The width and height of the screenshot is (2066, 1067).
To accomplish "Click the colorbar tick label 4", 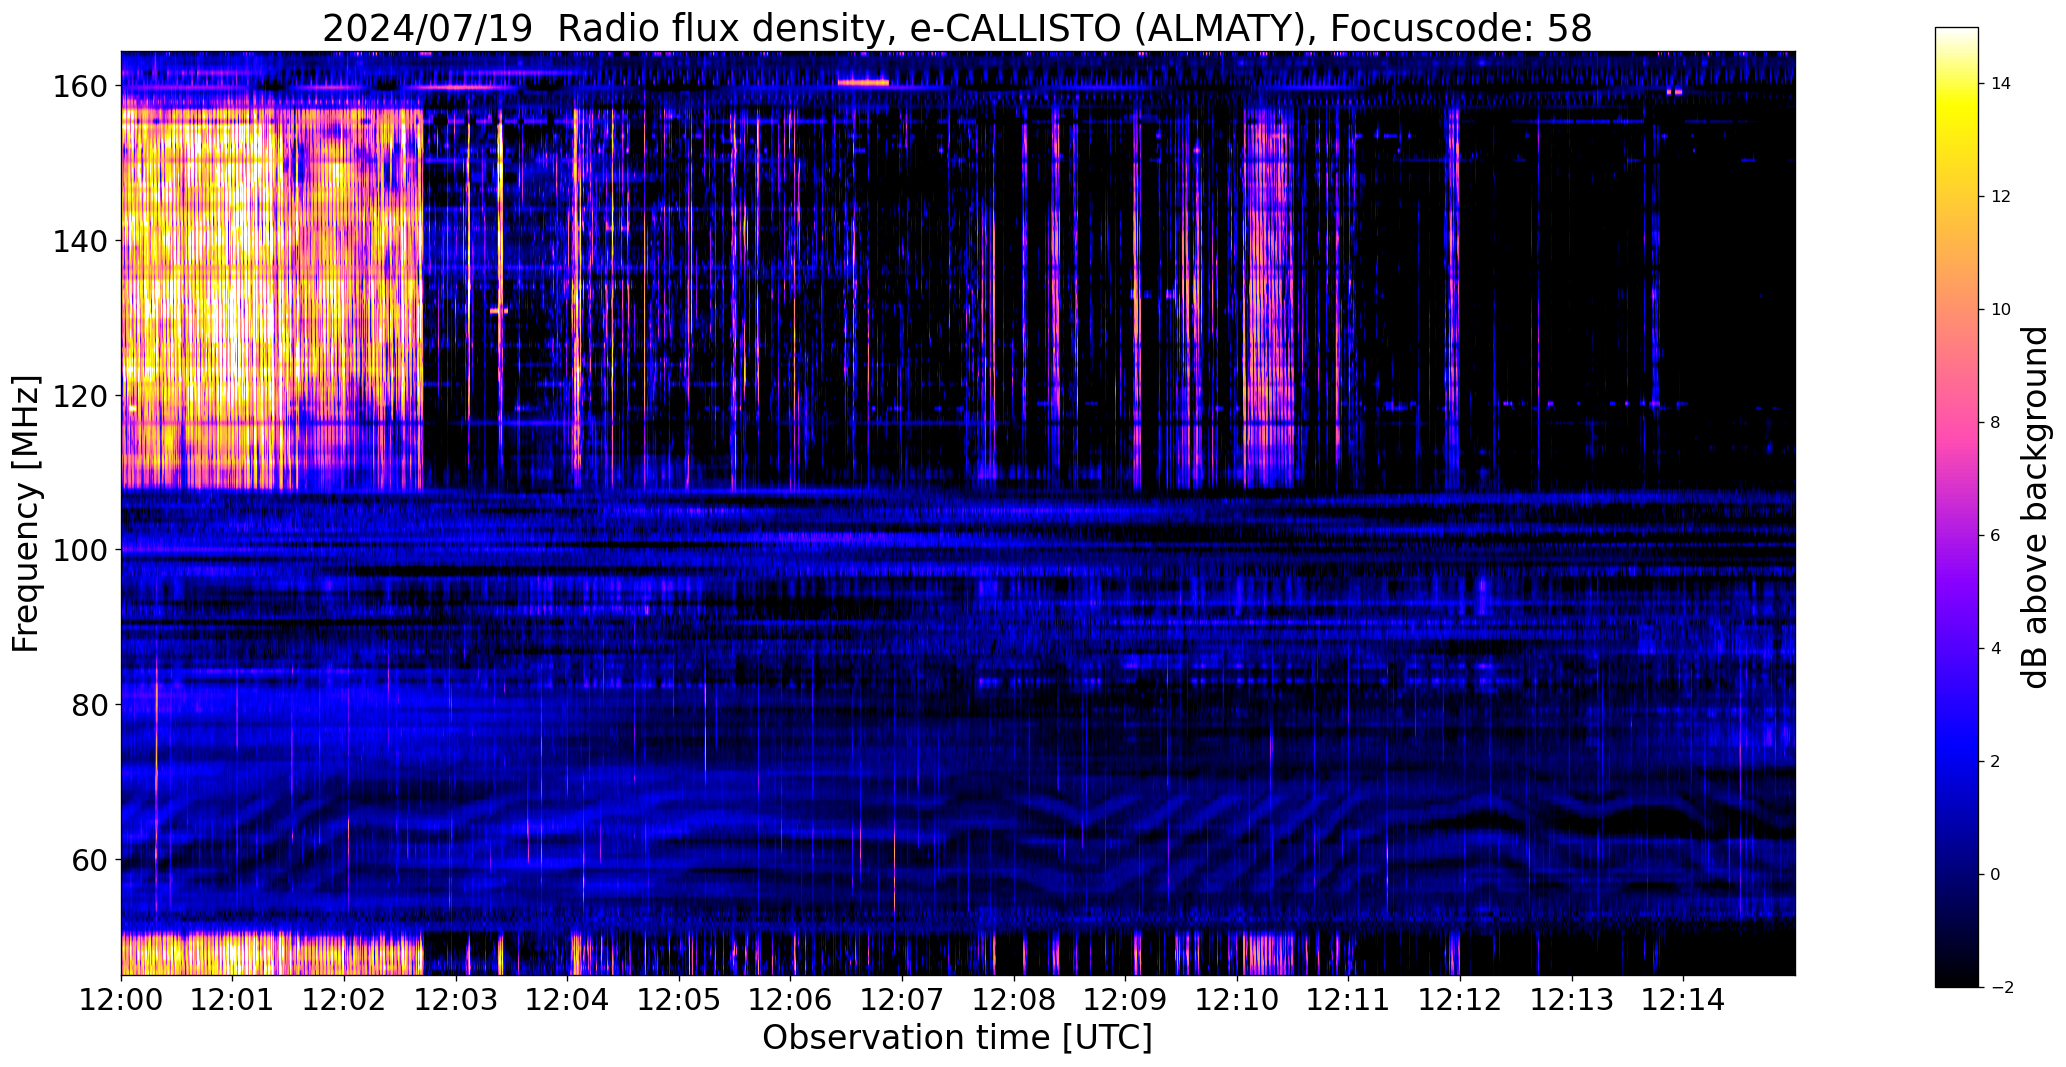I will click(1996, 649).
